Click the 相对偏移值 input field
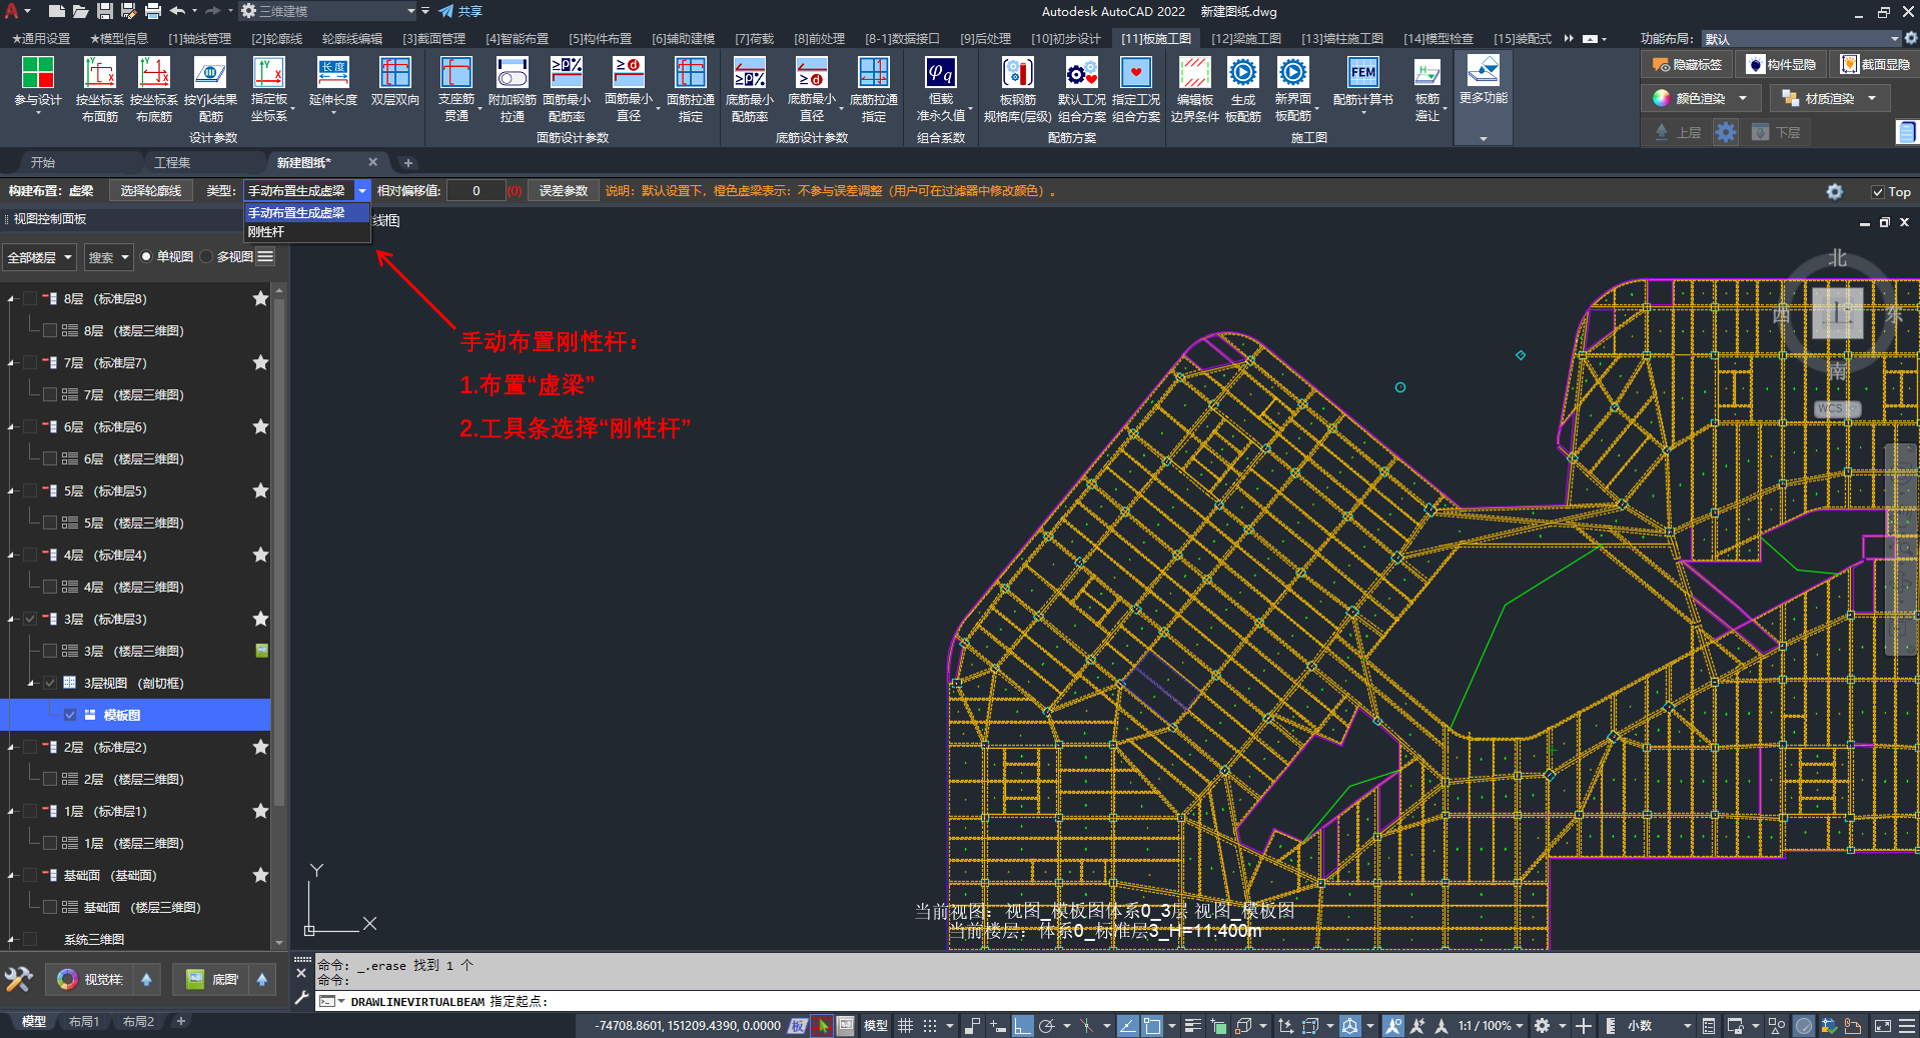The height and width of the screenshot is (1038, 1920). 475,191
